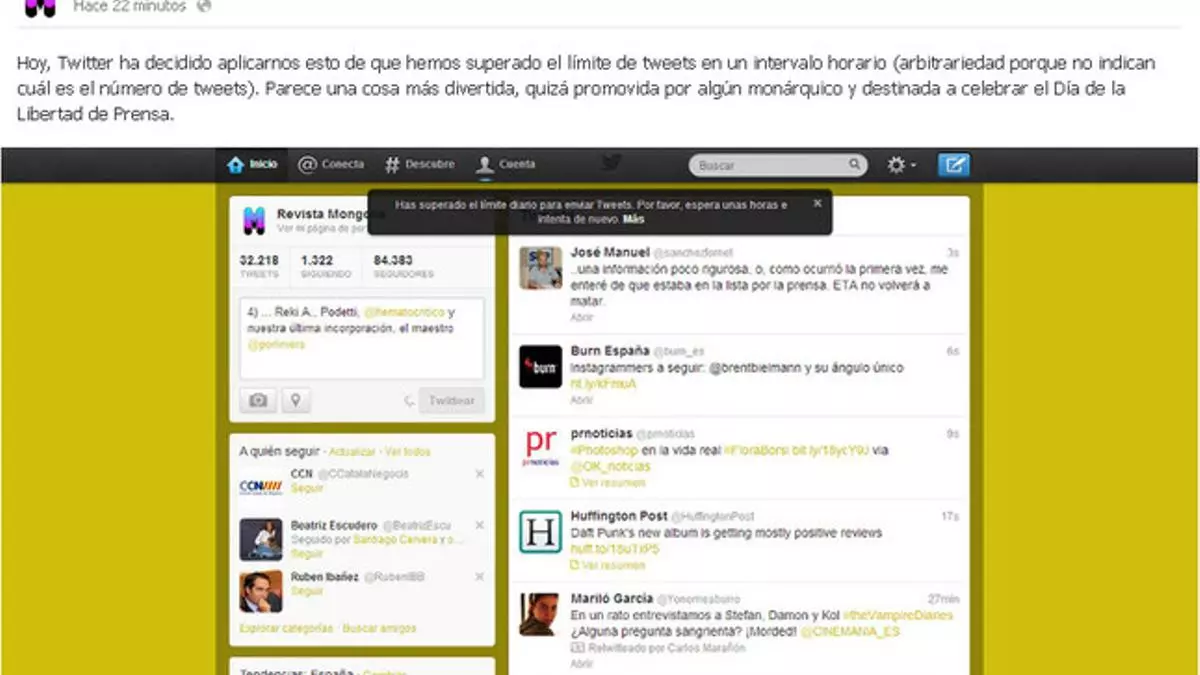Screen dimensions: 1200x675
Task: Open the settings gear dropdown
Action: [x=900, y=165]
